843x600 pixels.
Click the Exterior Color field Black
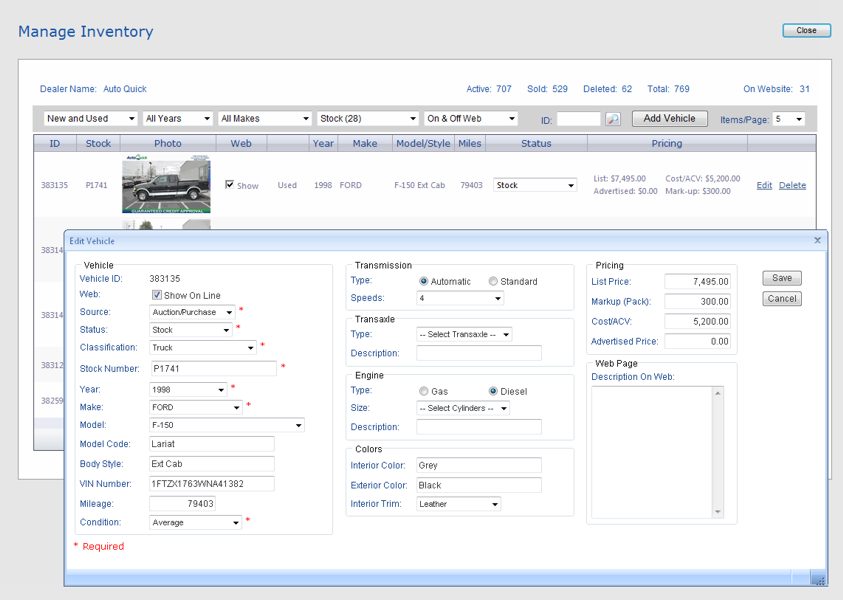click(x=479, y=485)
